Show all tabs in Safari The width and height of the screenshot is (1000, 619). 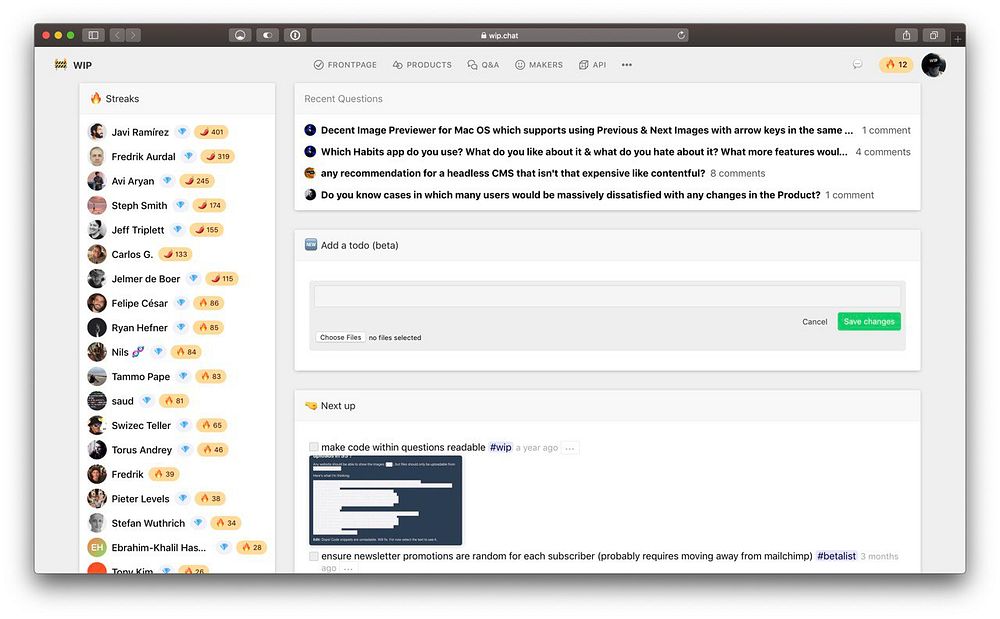point(934,35)
